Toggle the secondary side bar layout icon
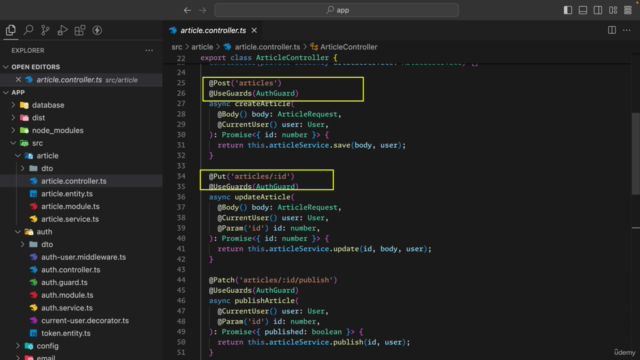Viewport: 640px width, 360px height. point(598,10)
